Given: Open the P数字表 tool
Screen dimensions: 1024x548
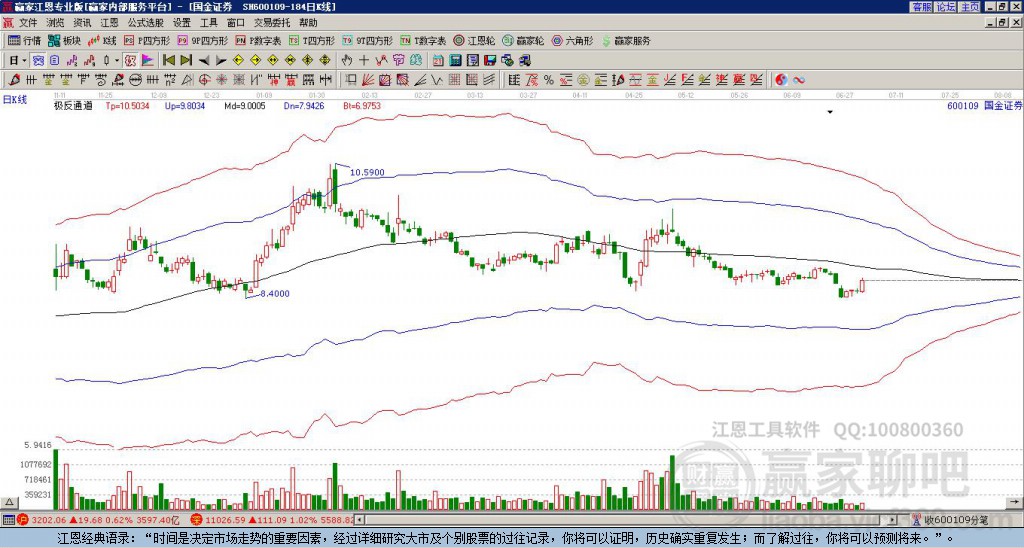Looking at the screenshot, I should [x=259, y=40].
